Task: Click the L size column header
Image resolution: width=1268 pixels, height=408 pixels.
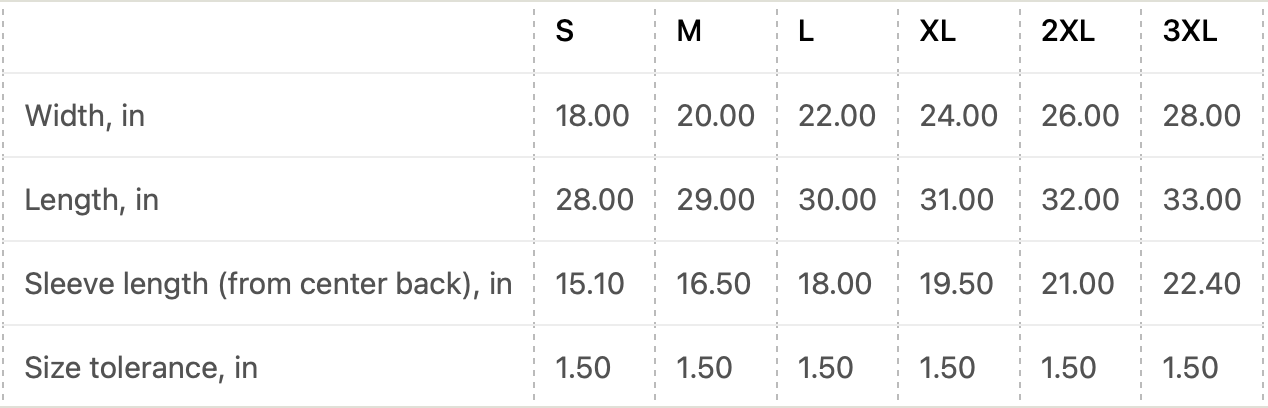Action: pos(806,32)
